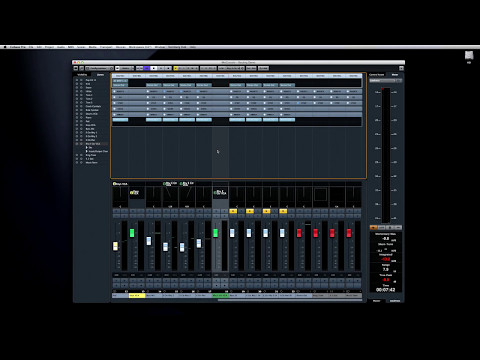This screenshot has width=480, height=360.
Task: Click the first yellow-lit channel button
Action: pos(233,211)
